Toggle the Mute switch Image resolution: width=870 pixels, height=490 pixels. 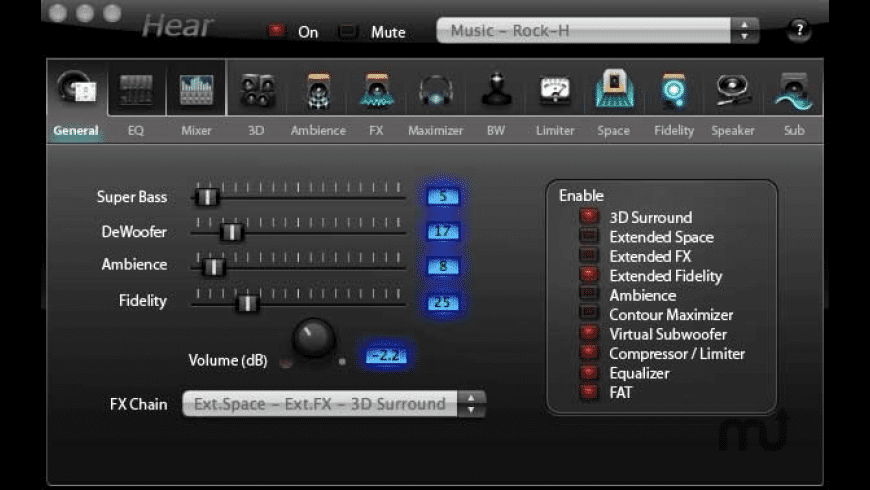coord(348,31)
